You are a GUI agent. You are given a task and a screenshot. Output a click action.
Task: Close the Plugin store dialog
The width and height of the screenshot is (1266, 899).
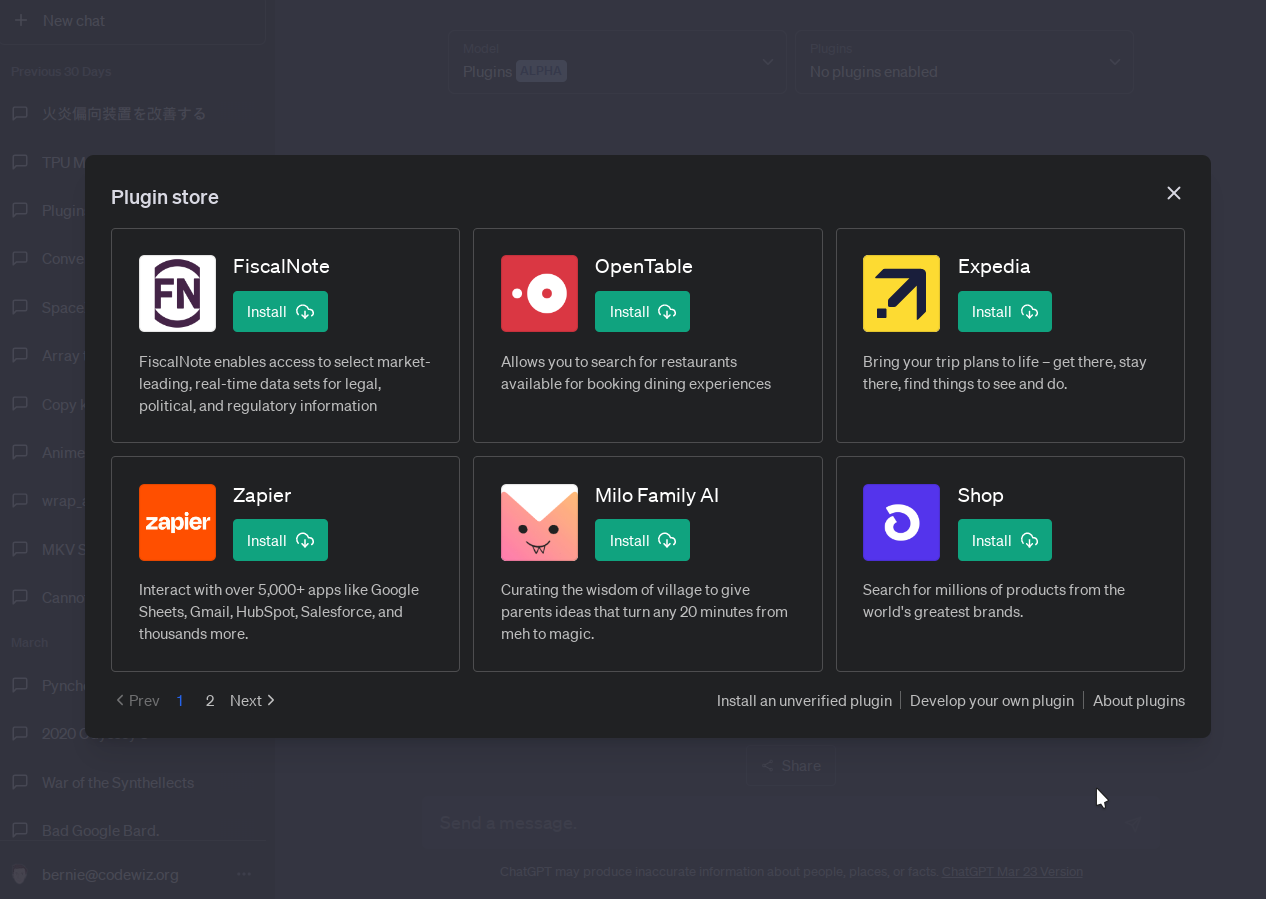(1173, 193)
